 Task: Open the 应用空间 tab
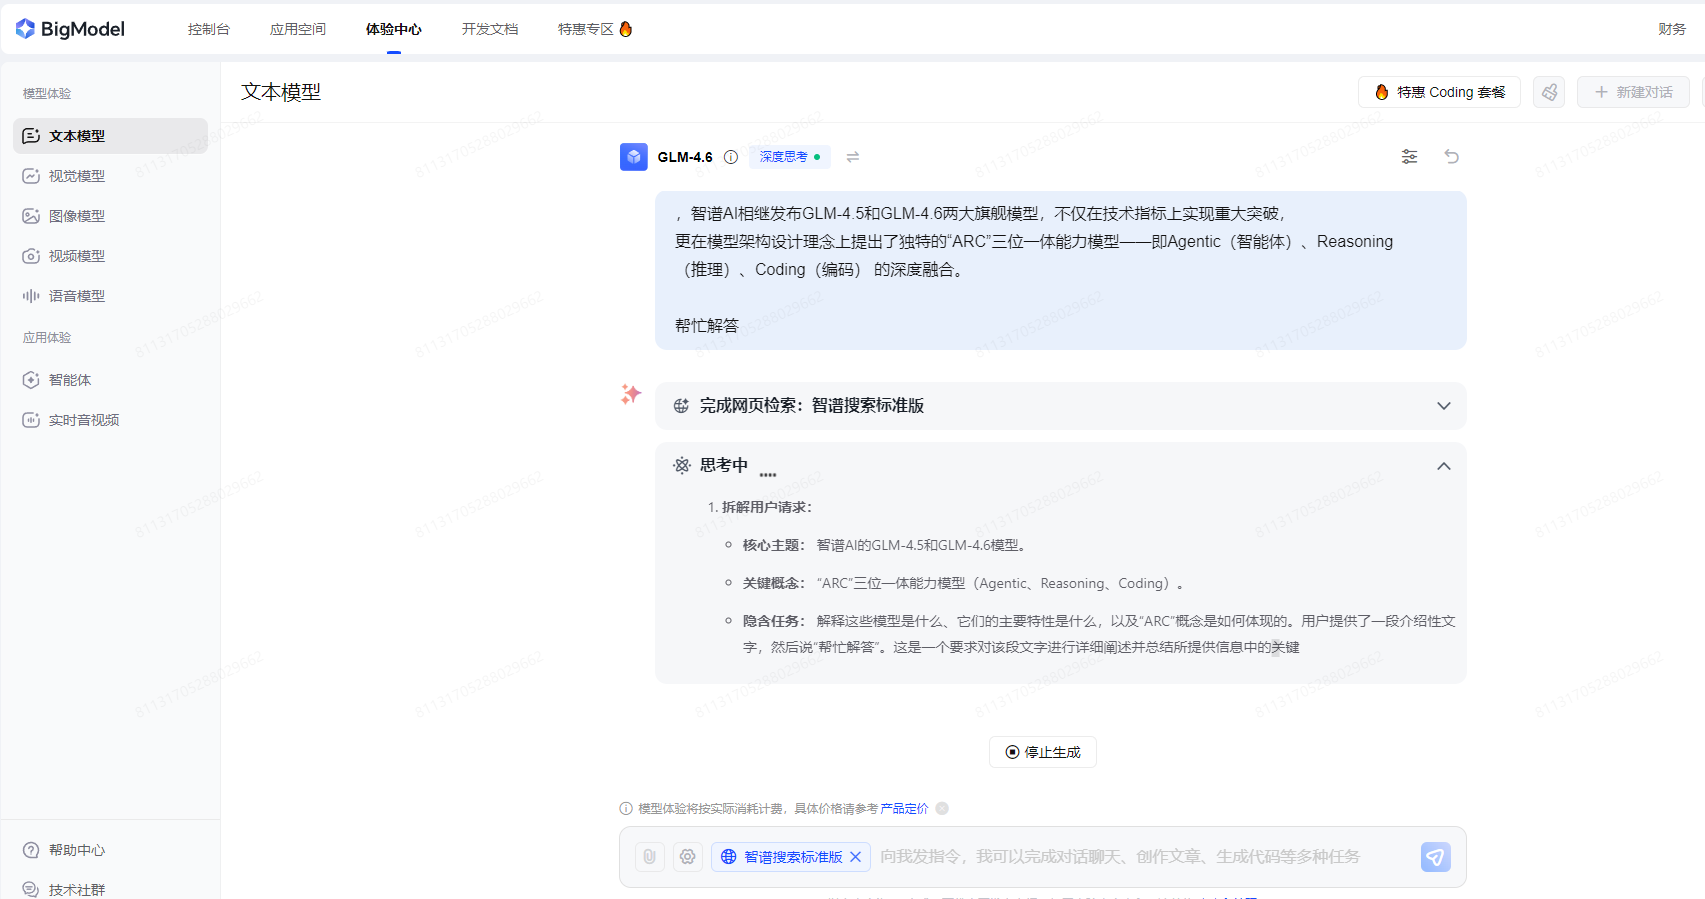click(x=298, y=29)
